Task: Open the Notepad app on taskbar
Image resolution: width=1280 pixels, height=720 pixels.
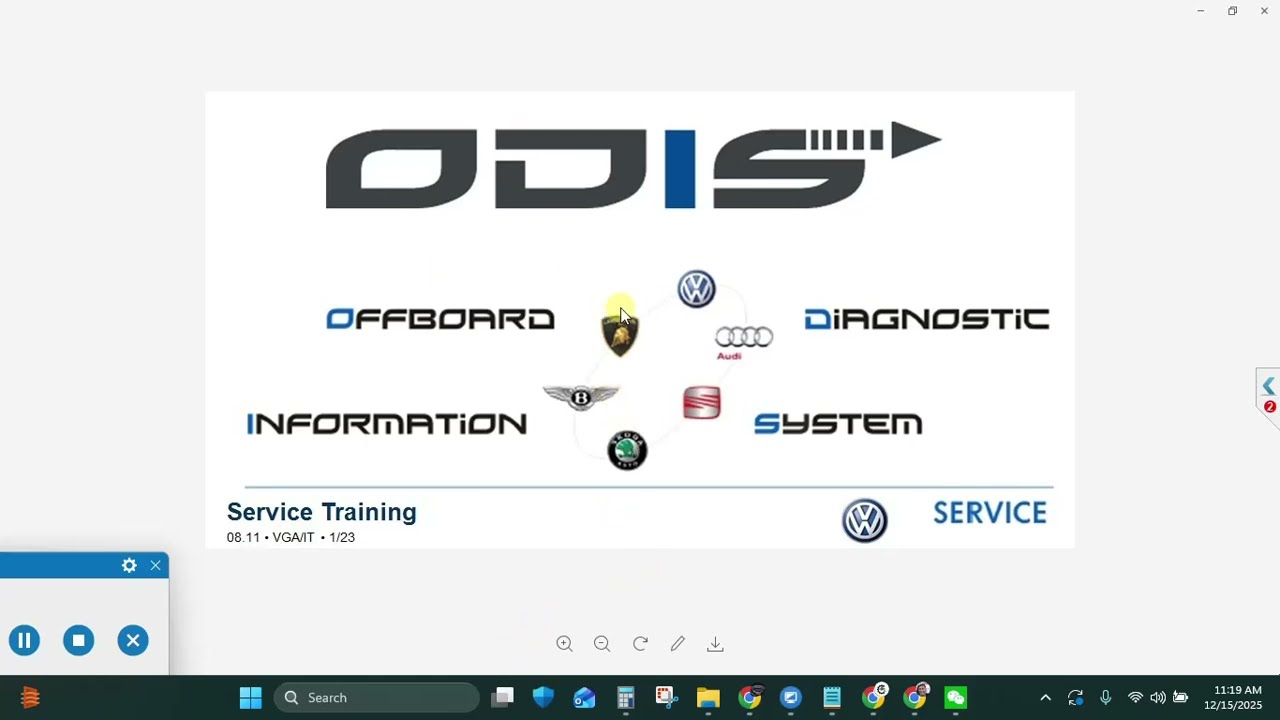Action: tap(832, 698)
